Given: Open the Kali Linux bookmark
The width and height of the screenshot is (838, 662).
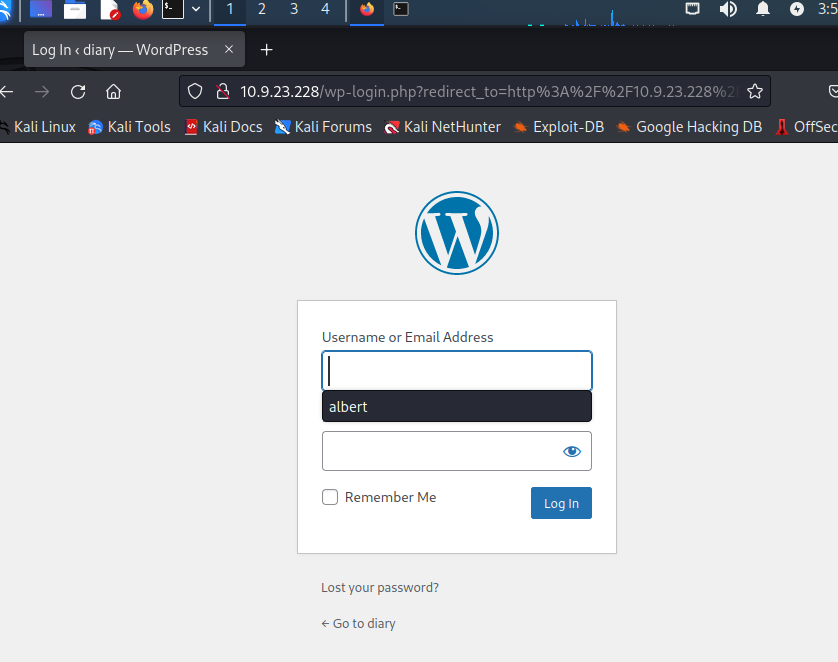Looking at the screenshot, I should tap(38, 127).
